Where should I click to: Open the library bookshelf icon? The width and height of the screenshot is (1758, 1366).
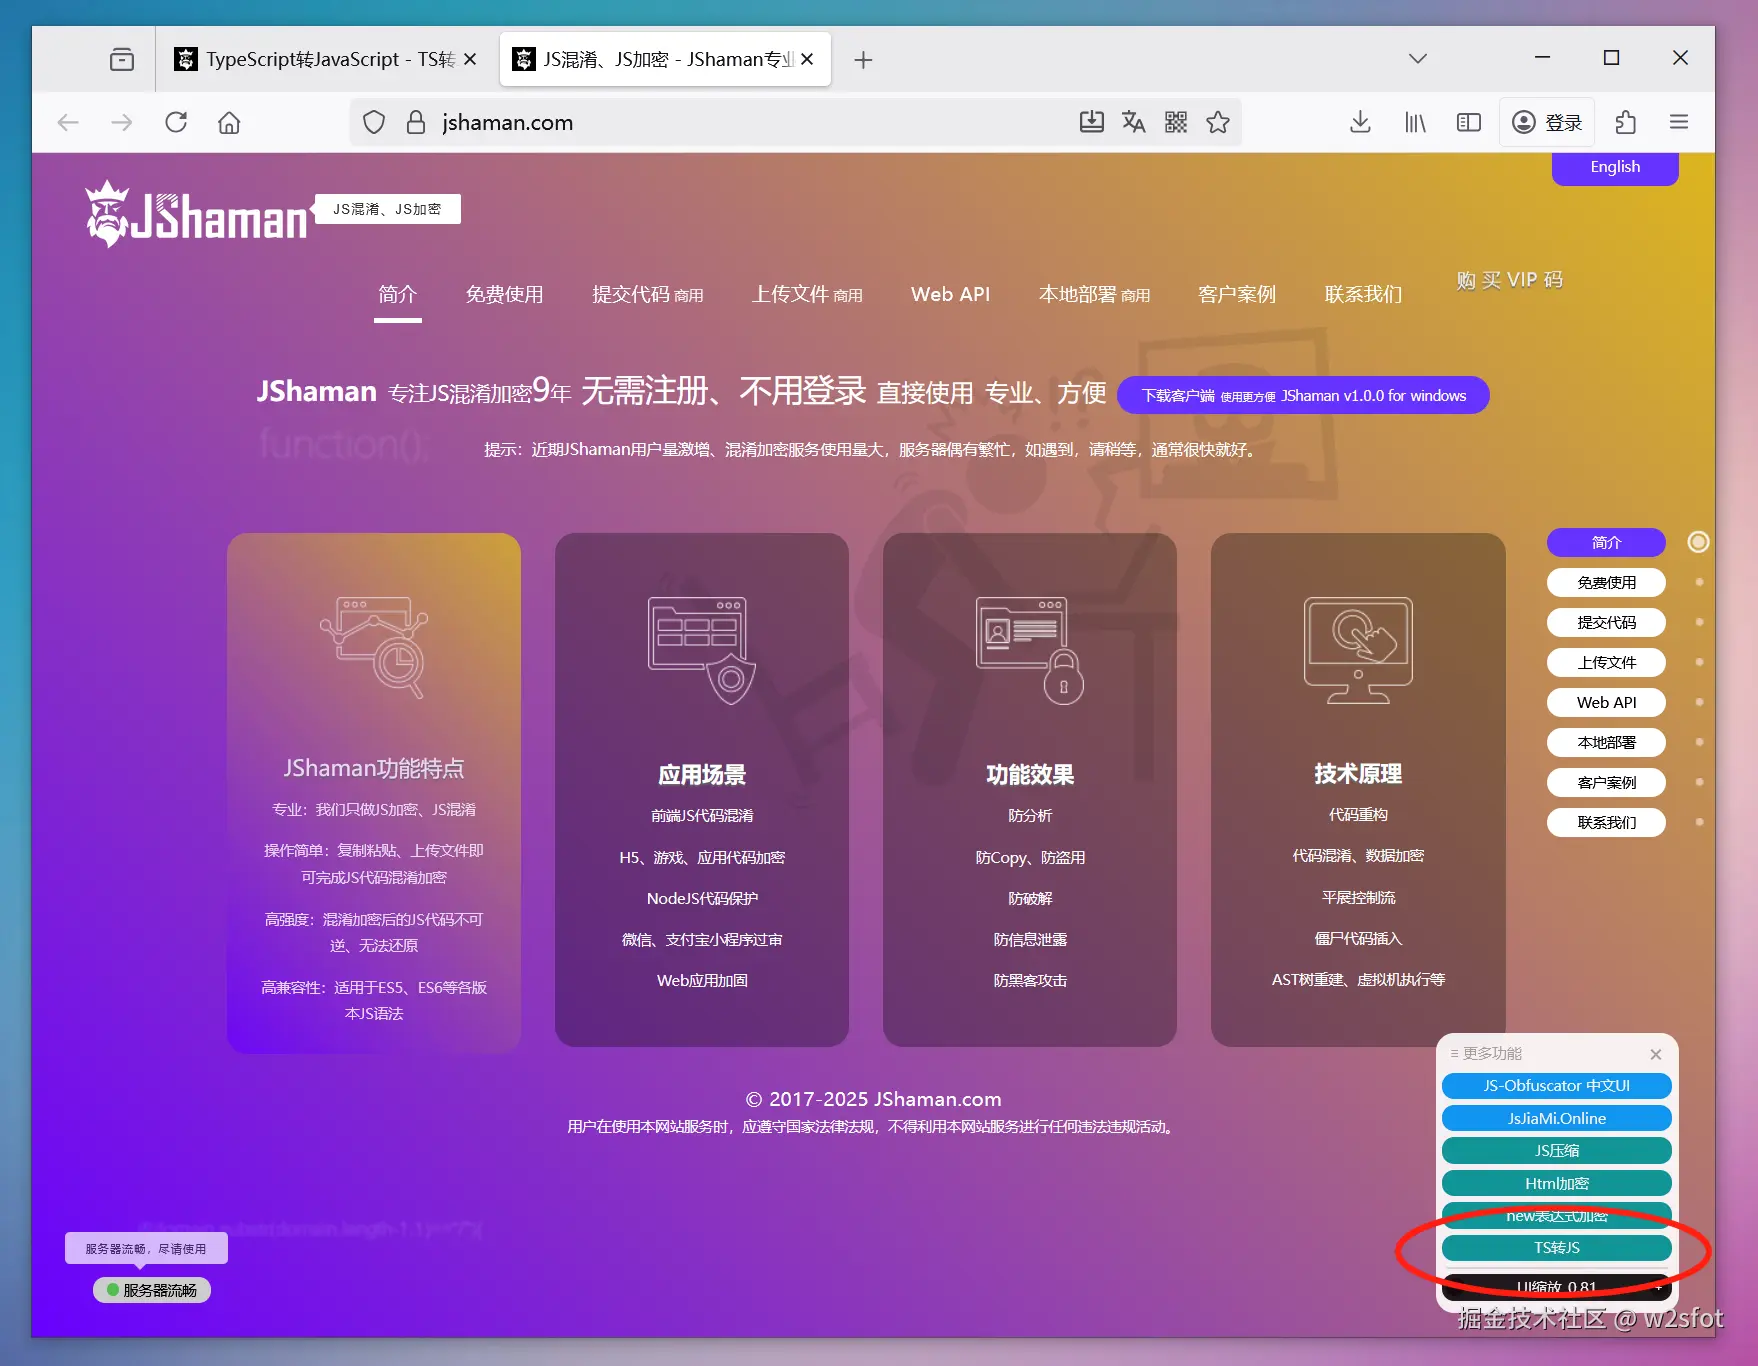tap(1415, 123)
